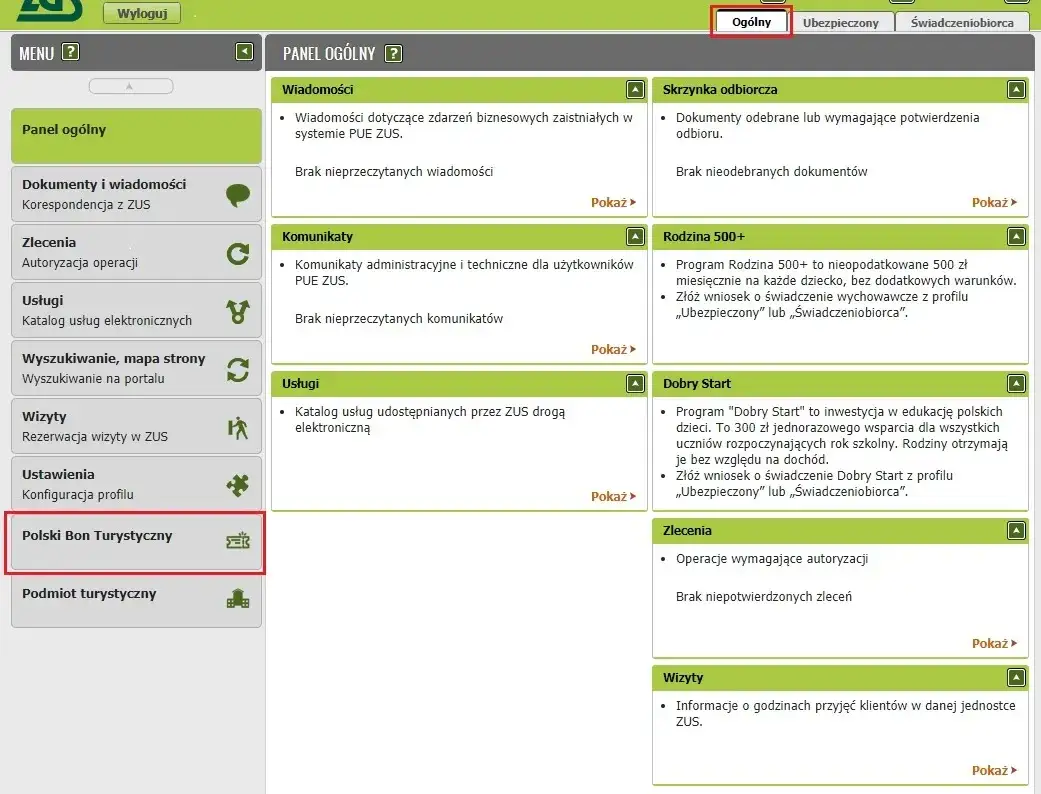
Task: Collapse the Skrzynka odbiorcza widget
Action: click(1016, 90)
